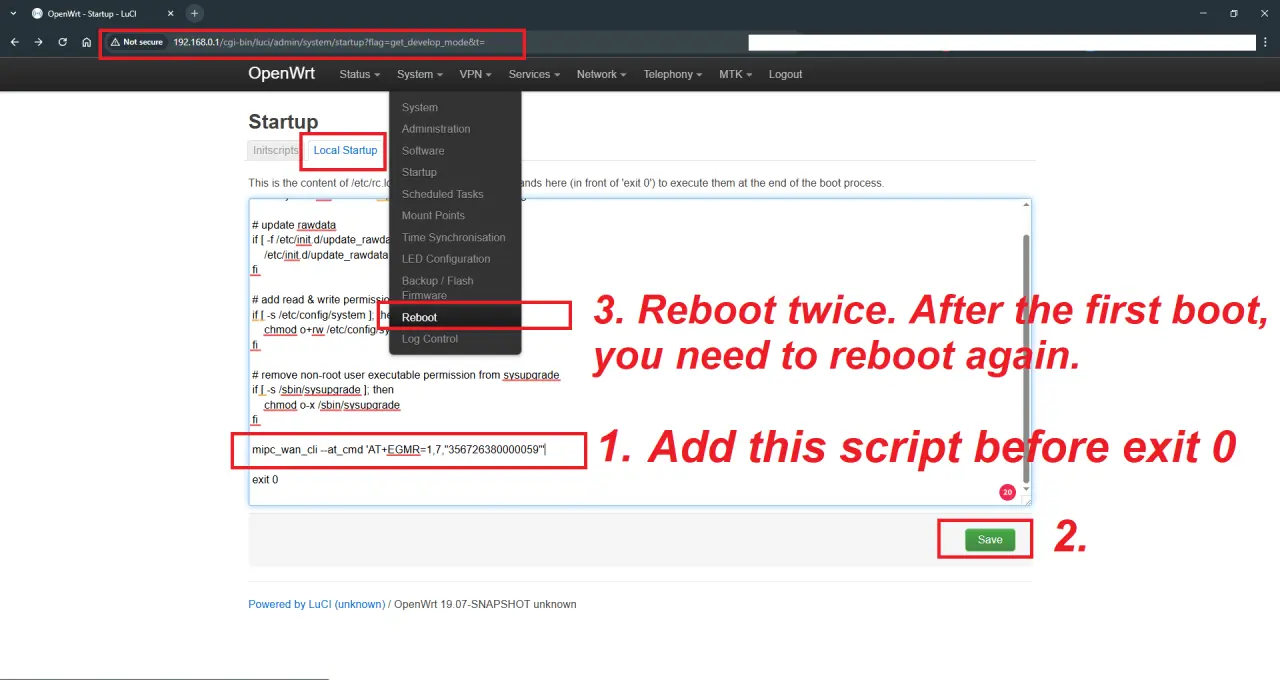The width and height of the screenshot is (1280, 680).
Task: Minimize the browser window
Action: (1205, 13)
